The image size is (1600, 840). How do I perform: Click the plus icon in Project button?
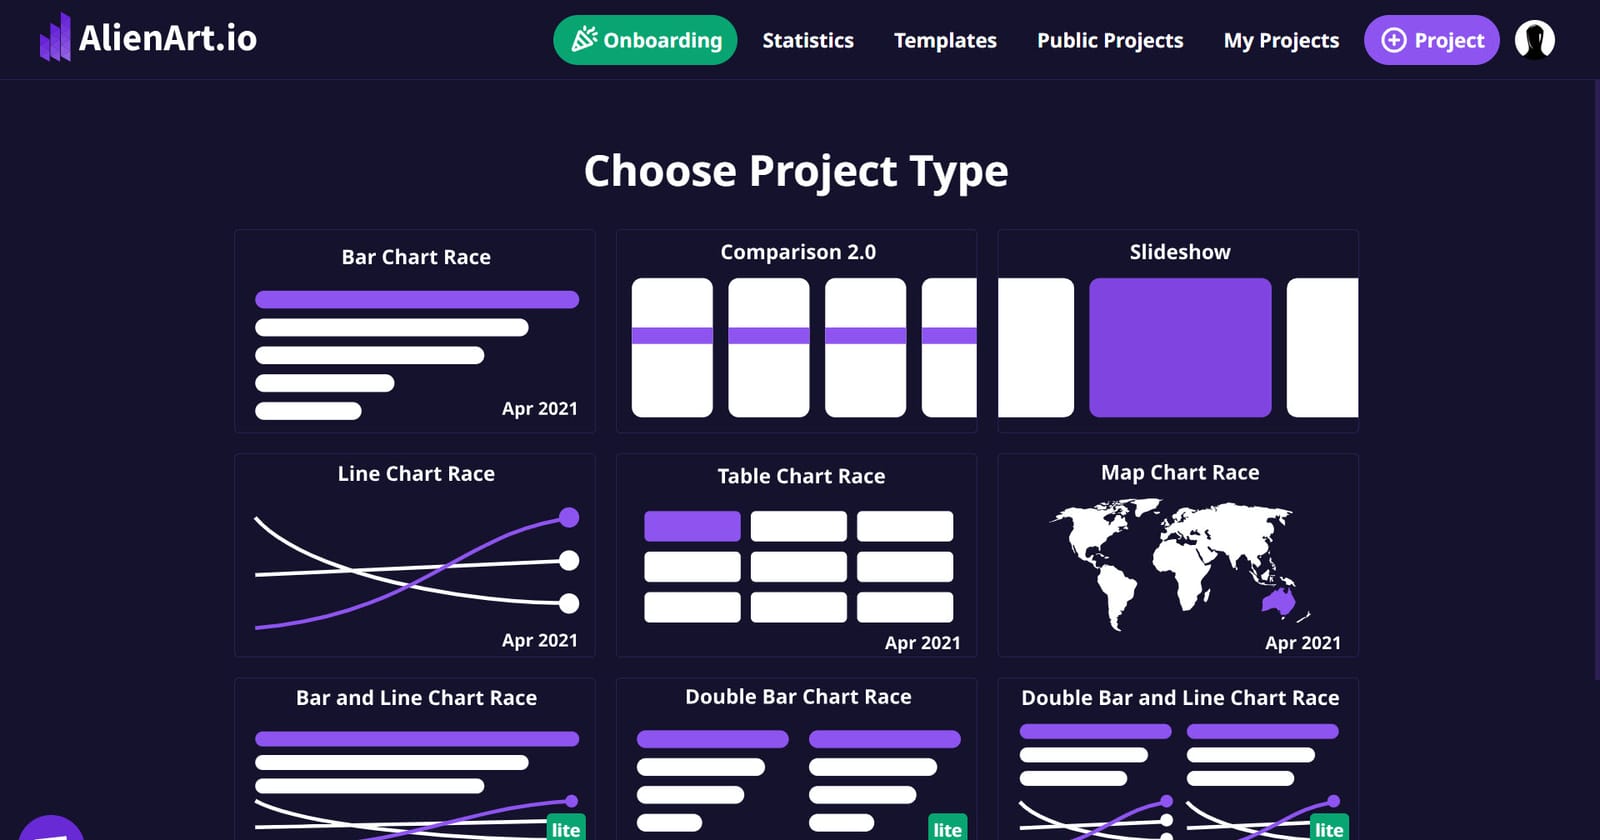pos(1393,40)
